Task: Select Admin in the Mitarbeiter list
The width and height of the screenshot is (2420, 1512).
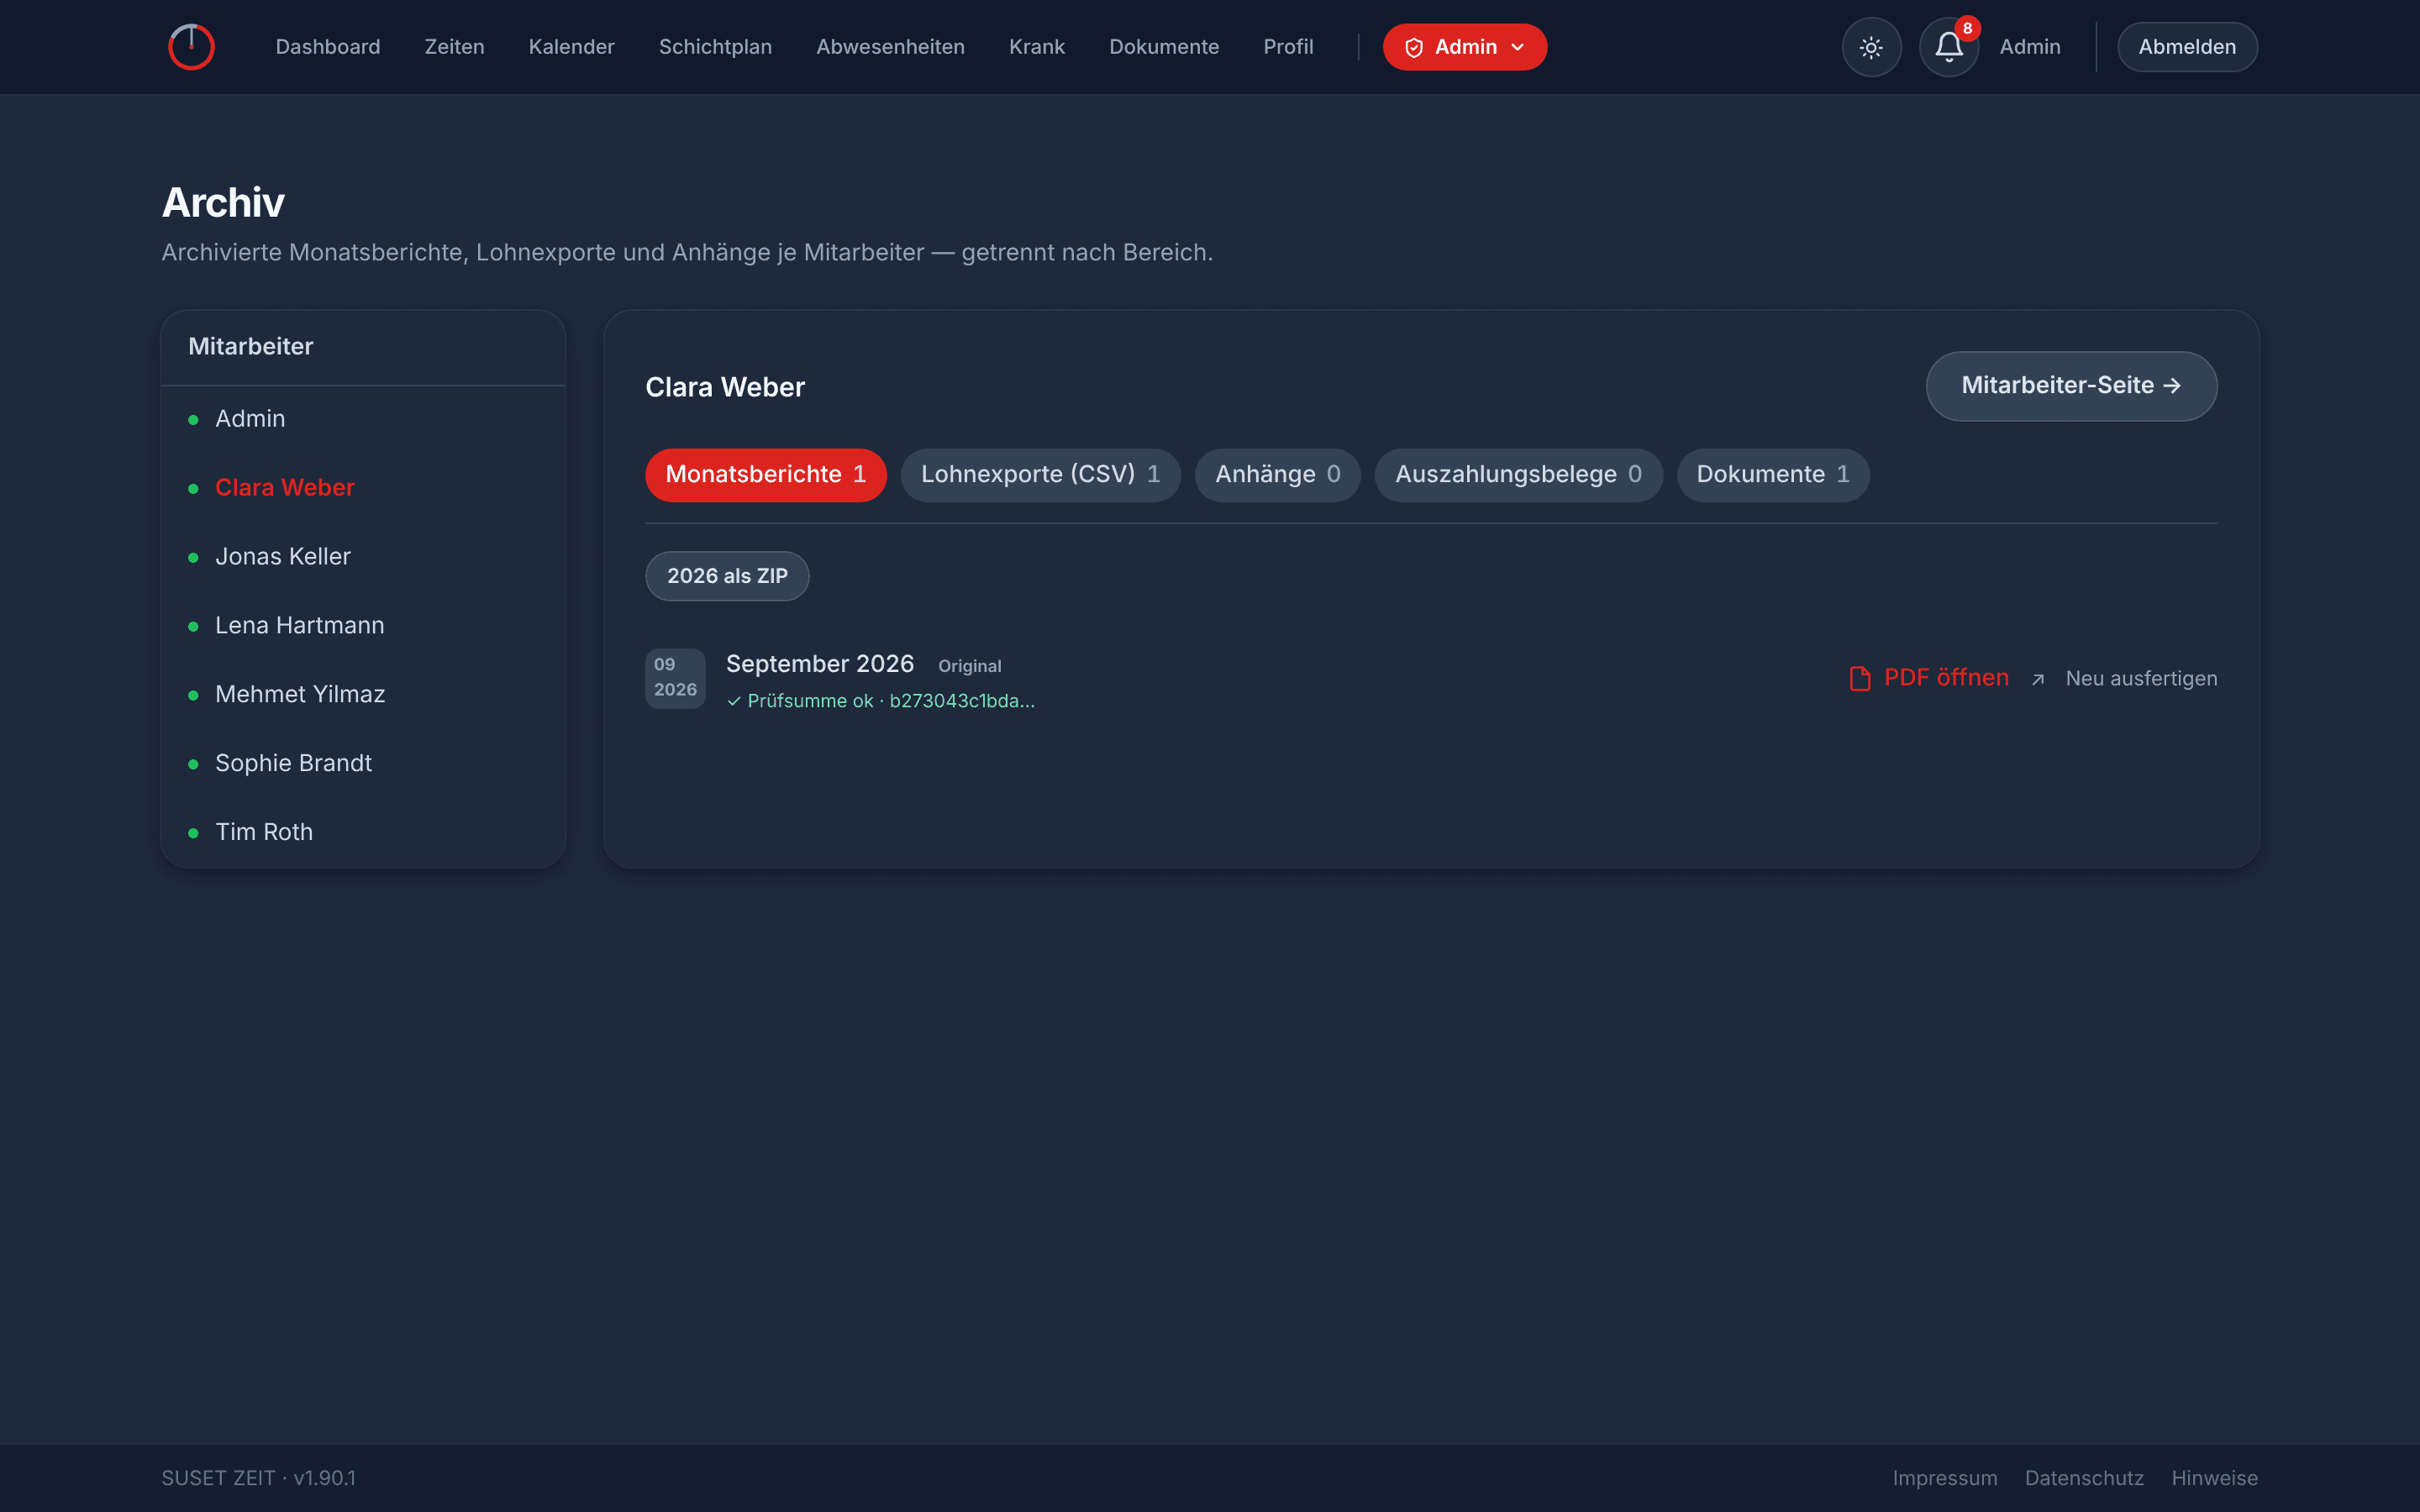Action: click(x=363, y=419)
